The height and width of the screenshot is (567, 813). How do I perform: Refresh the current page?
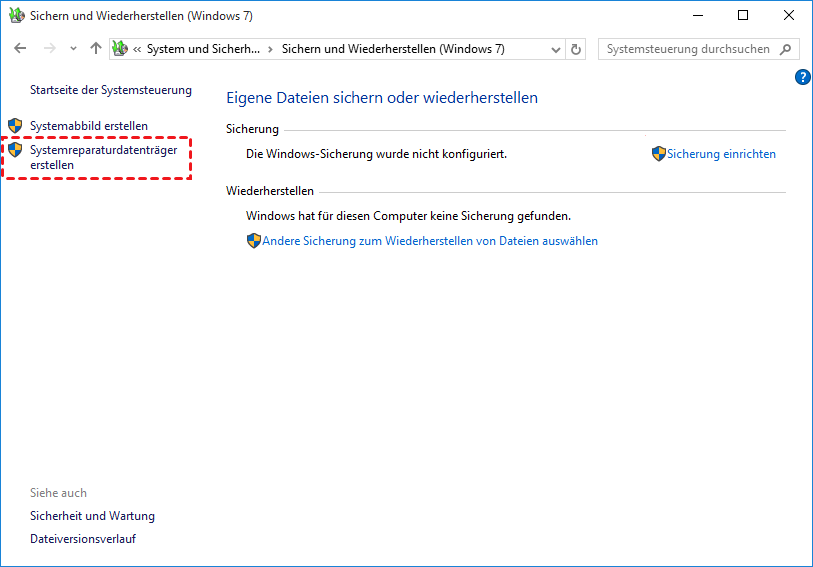[x=576, y=49]
